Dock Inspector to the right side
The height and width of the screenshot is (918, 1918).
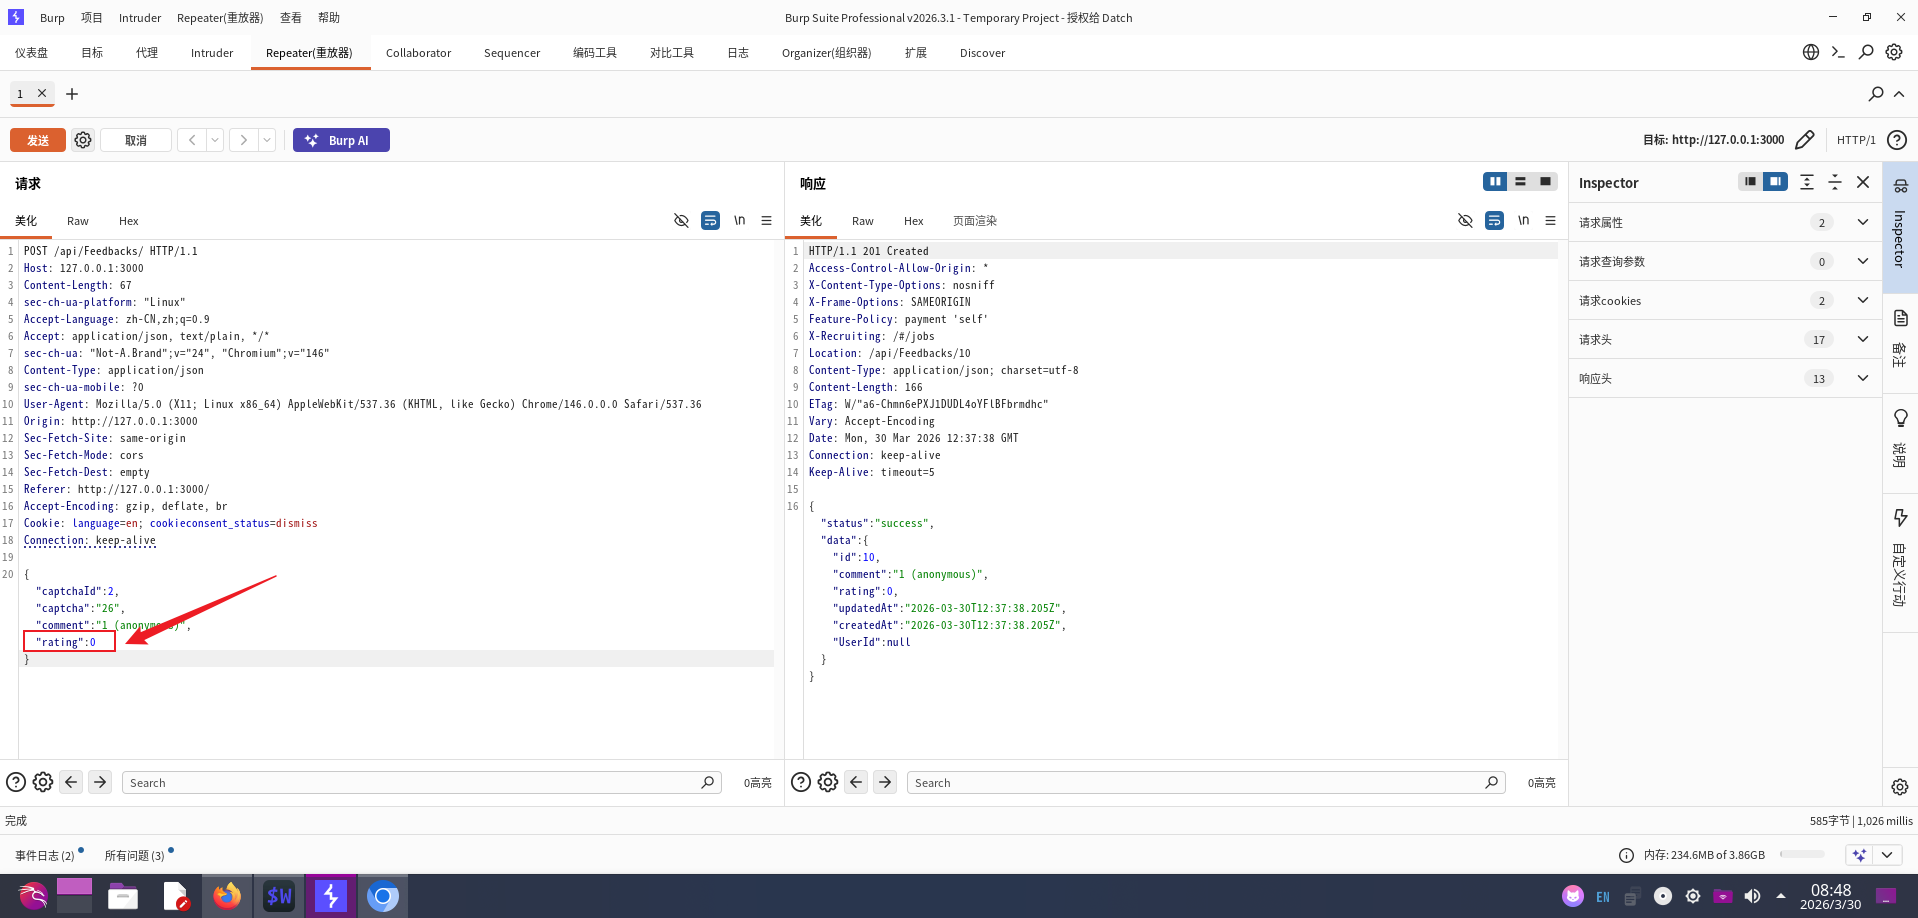[1775, 181]
